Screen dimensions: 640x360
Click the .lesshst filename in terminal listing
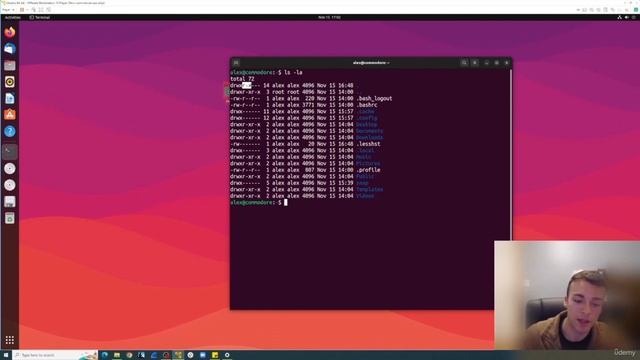(x=368, y=144)
